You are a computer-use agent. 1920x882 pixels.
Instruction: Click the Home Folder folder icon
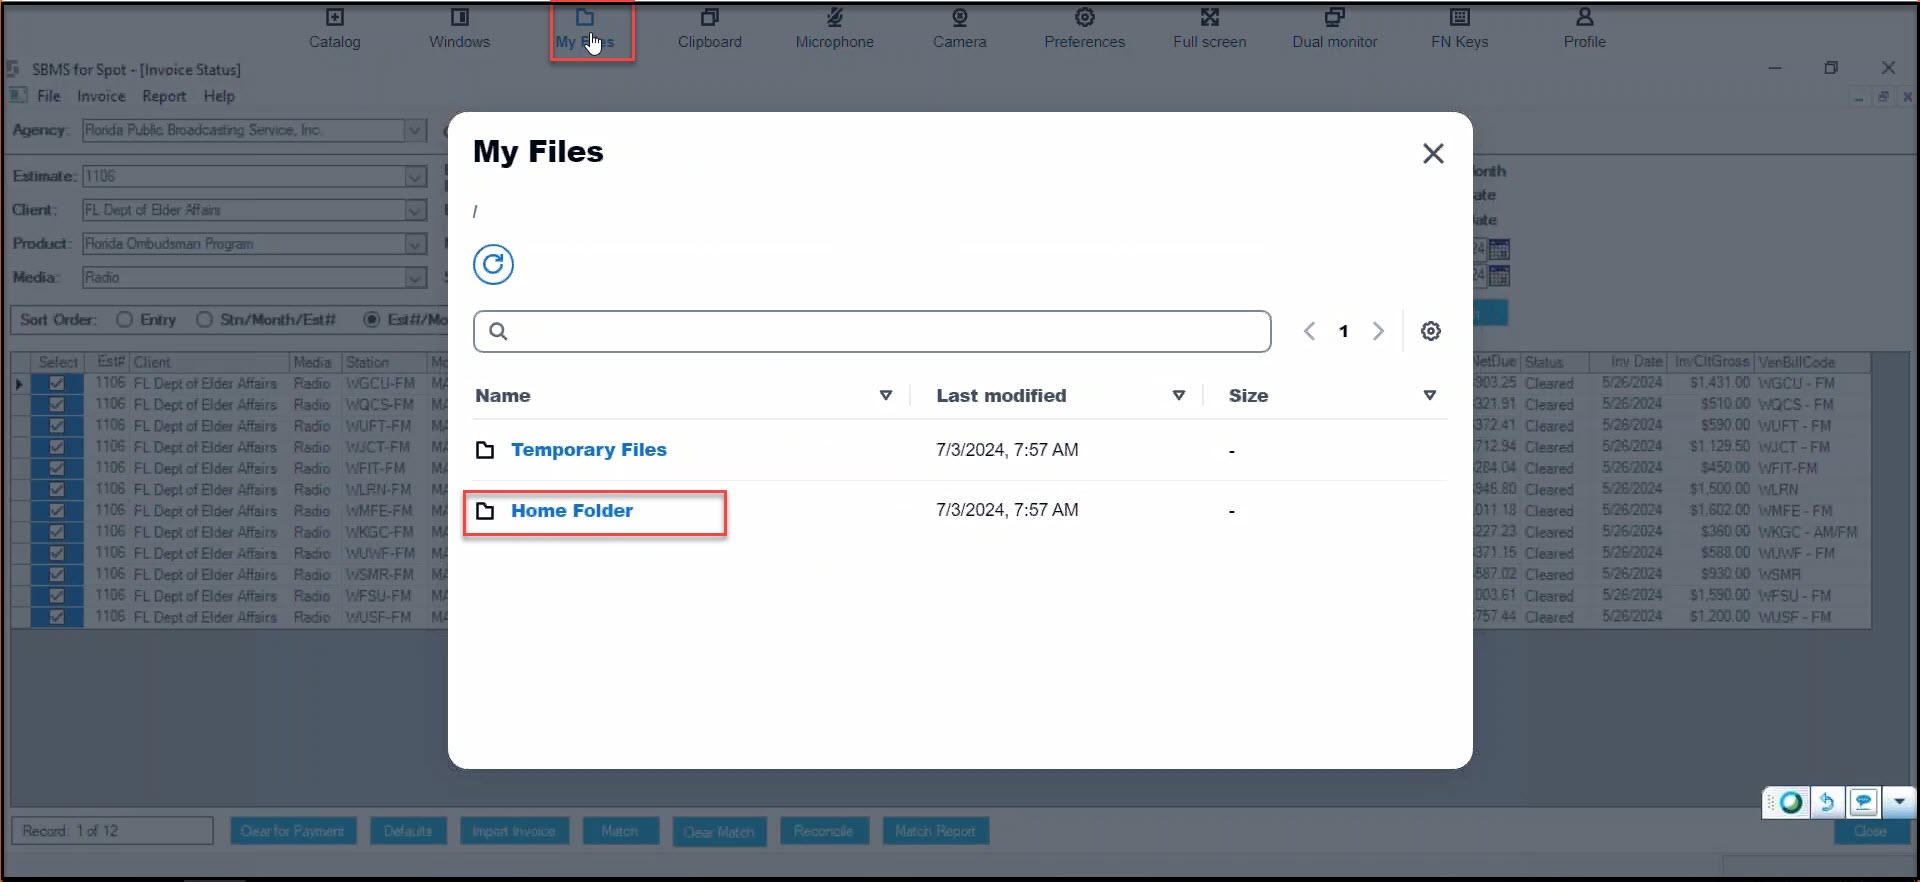pos(485,511)
